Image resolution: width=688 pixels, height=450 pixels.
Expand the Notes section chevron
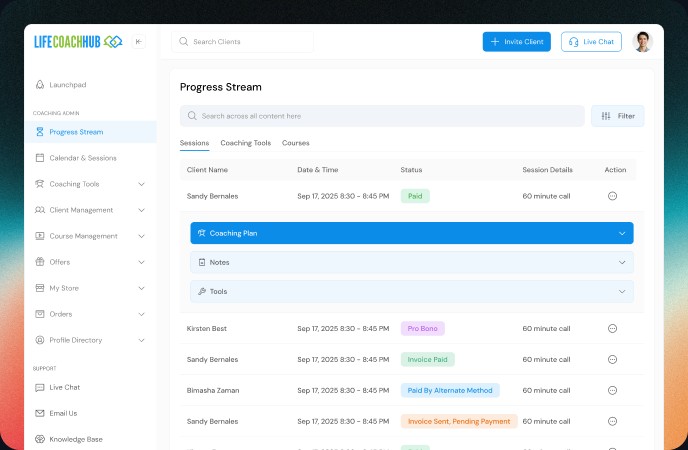coord(622,262)
